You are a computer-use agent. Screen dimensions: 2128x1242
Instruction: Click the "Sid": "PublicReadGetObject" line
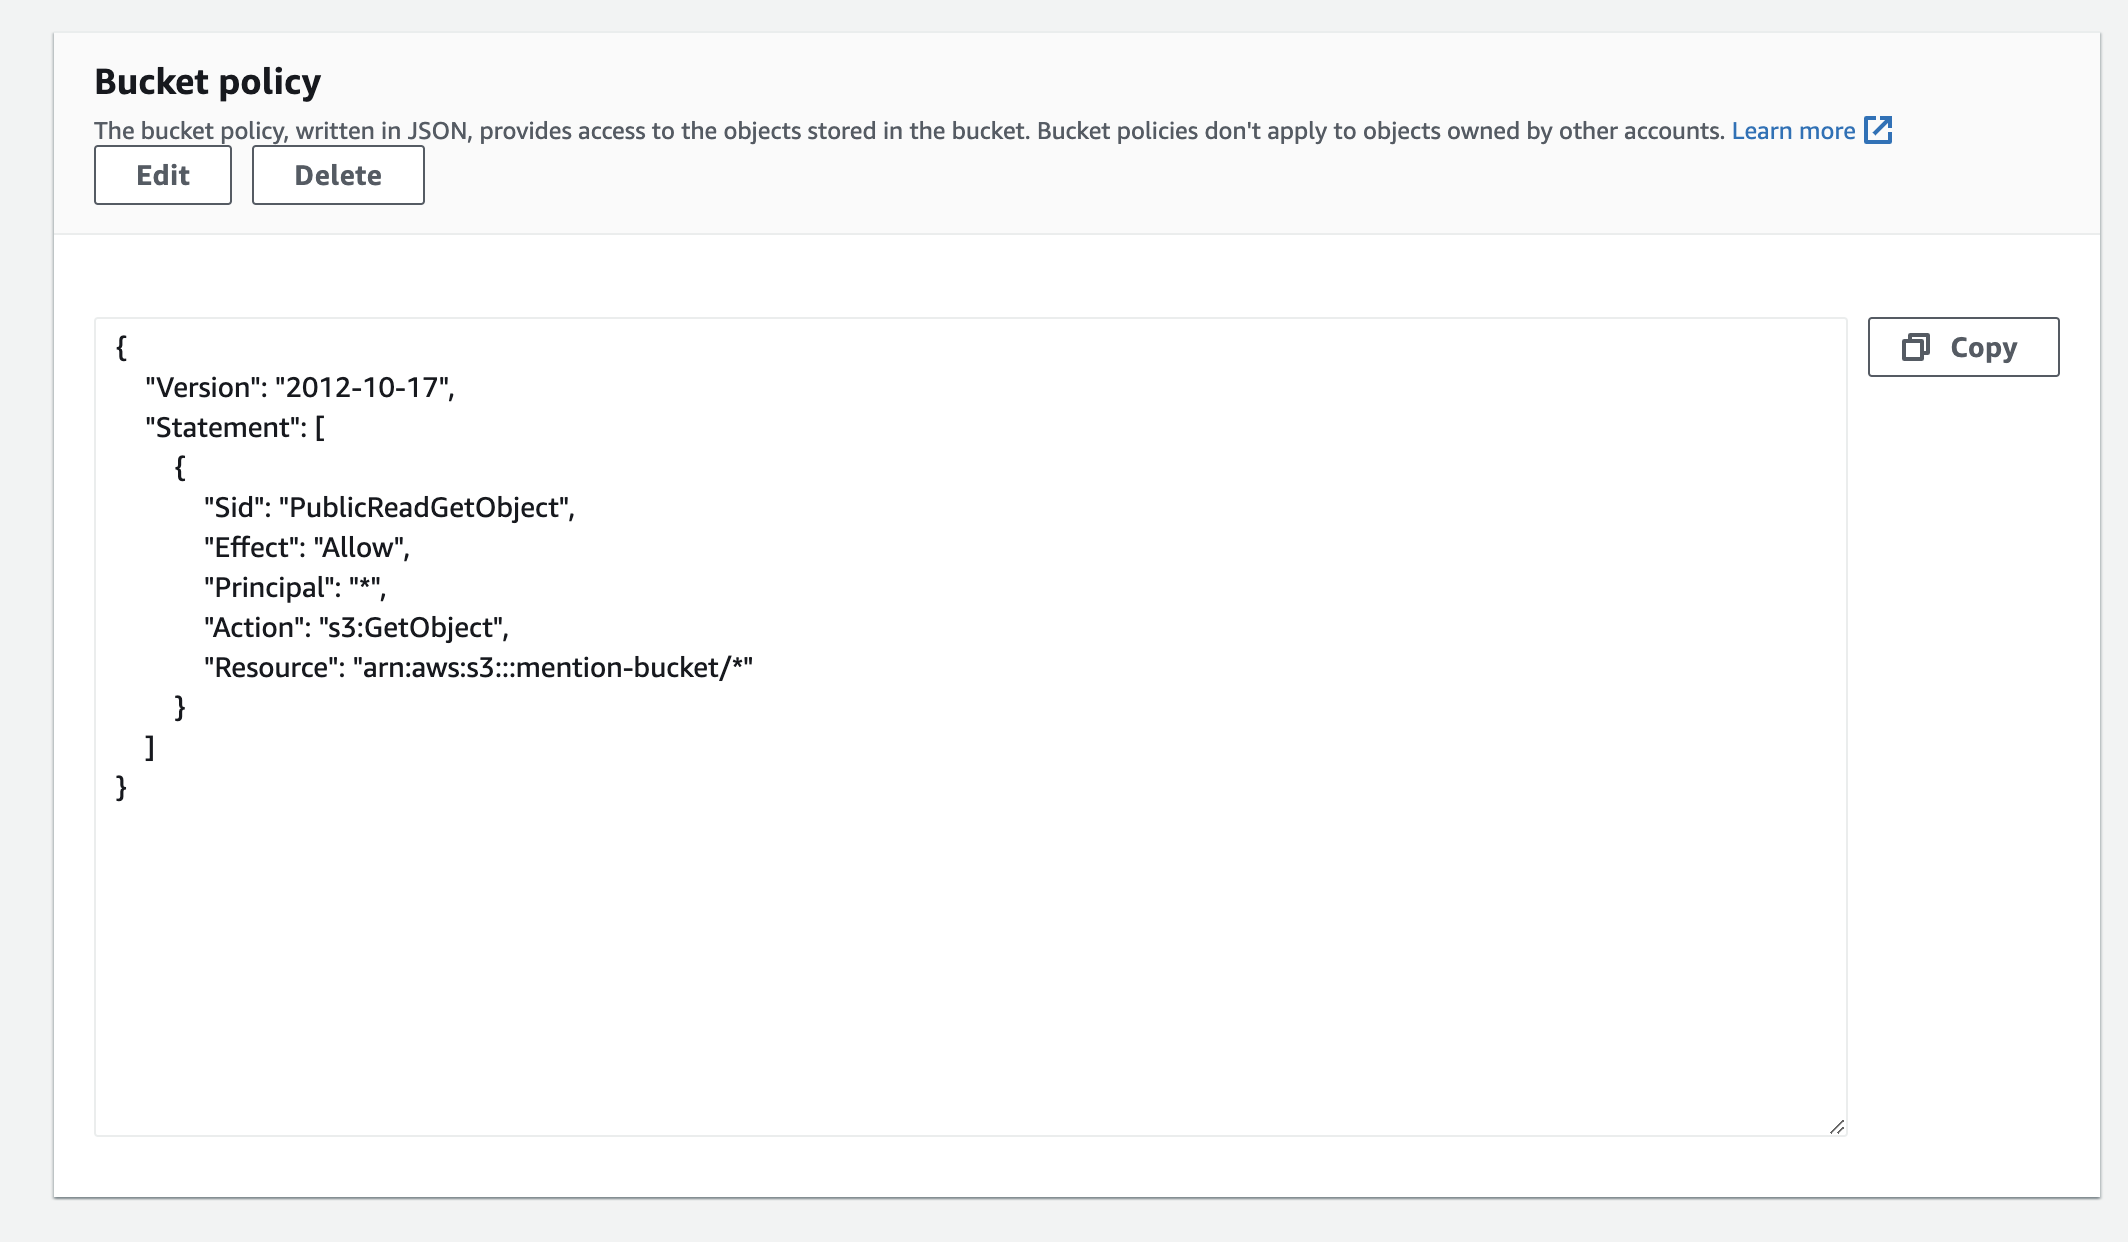coord(389,507)
